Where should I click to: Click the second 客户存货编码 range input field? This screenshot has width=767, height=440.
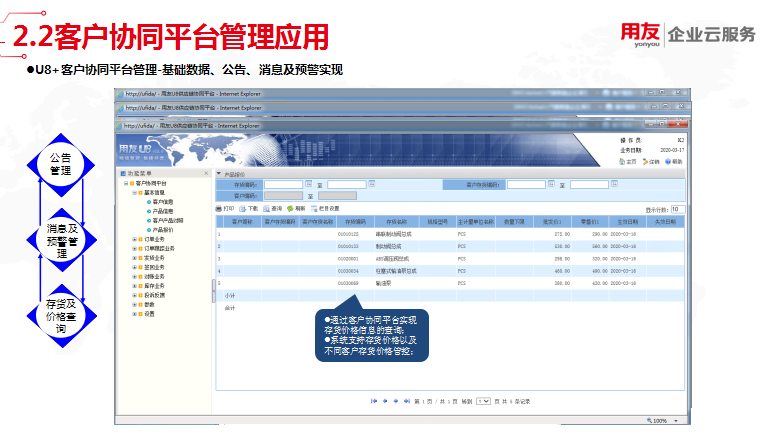click(589, 184)
